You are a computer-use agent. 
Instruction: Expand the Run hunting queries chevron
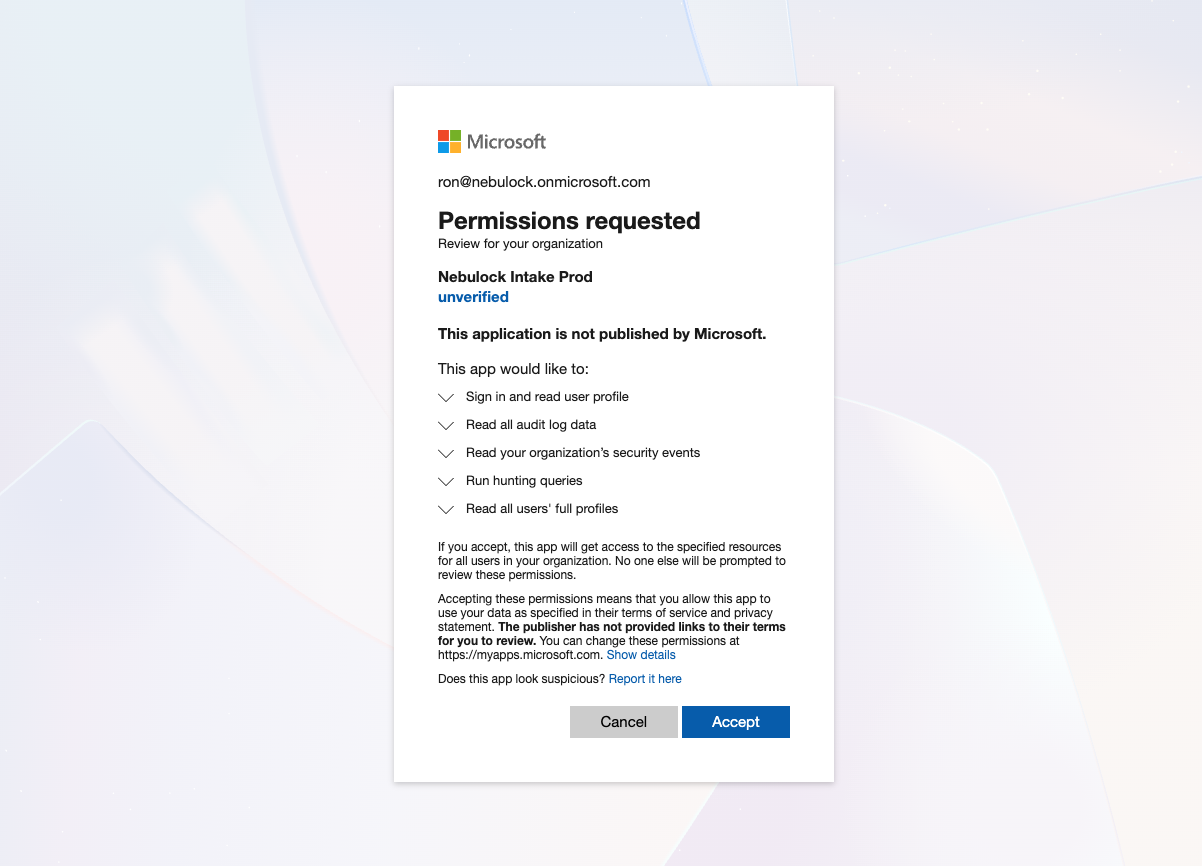tap(446, 481)
